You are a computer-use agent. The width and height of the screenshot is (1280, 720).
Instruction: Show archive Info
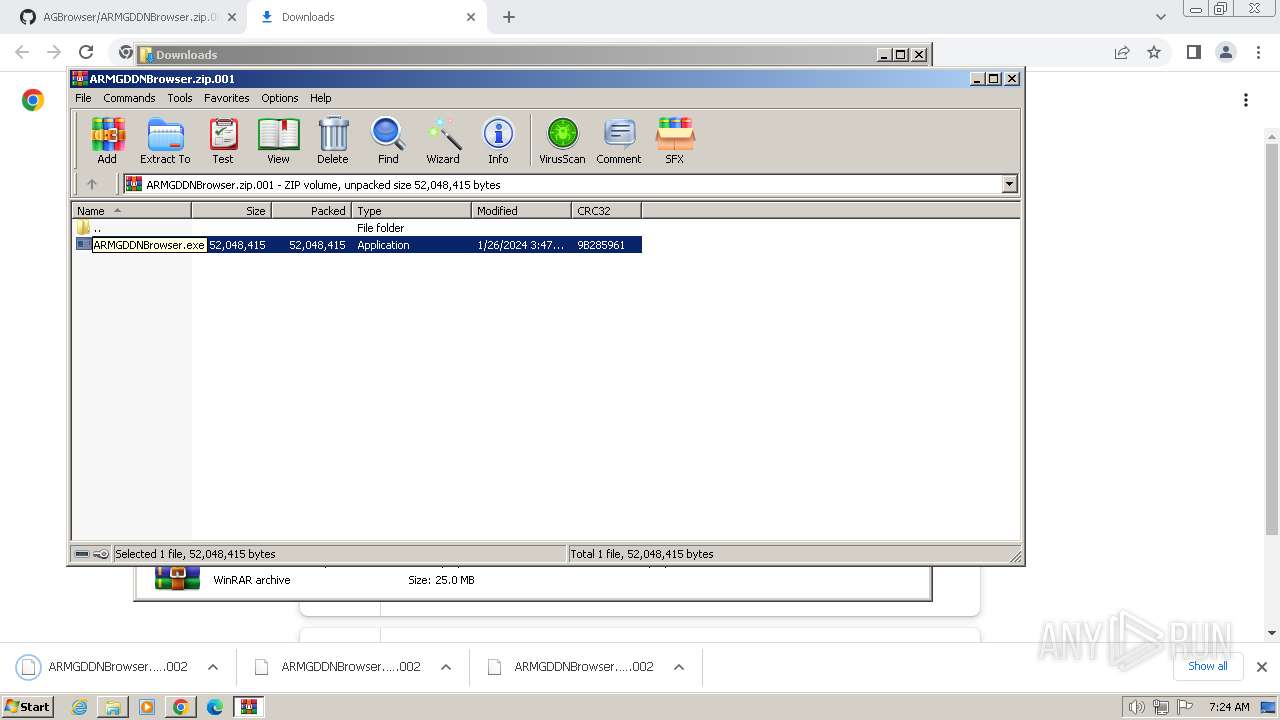click(498, 140)
